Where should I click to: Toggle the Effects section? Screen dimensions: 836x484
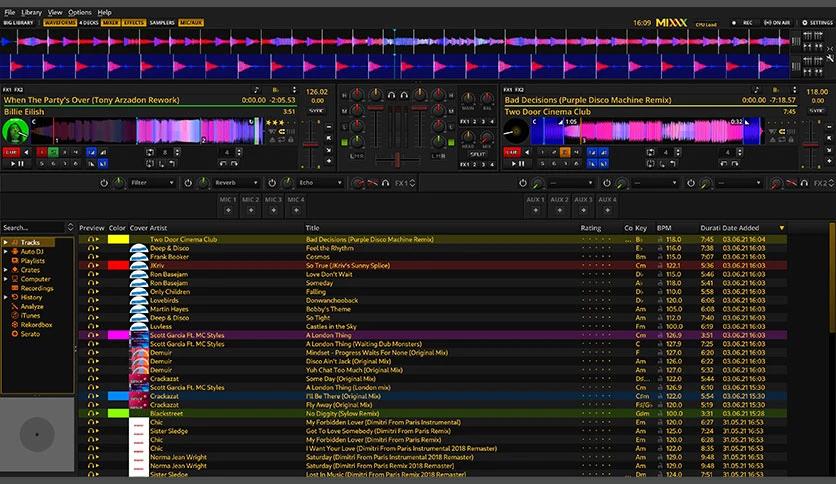134,23
